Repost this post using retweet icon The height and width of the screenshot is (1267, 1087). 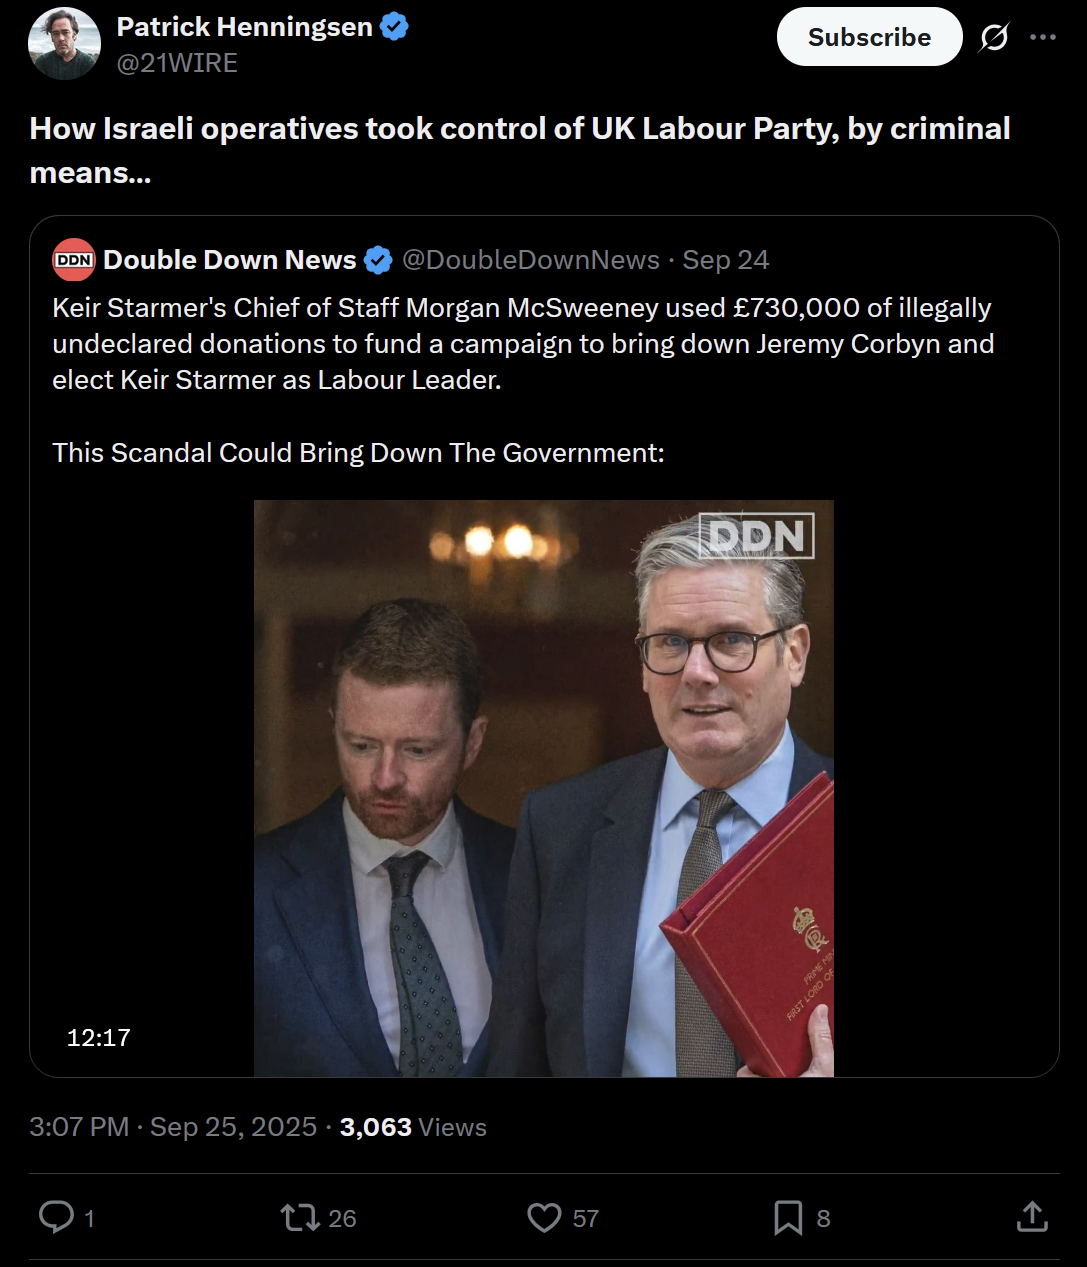point(299,1217)
